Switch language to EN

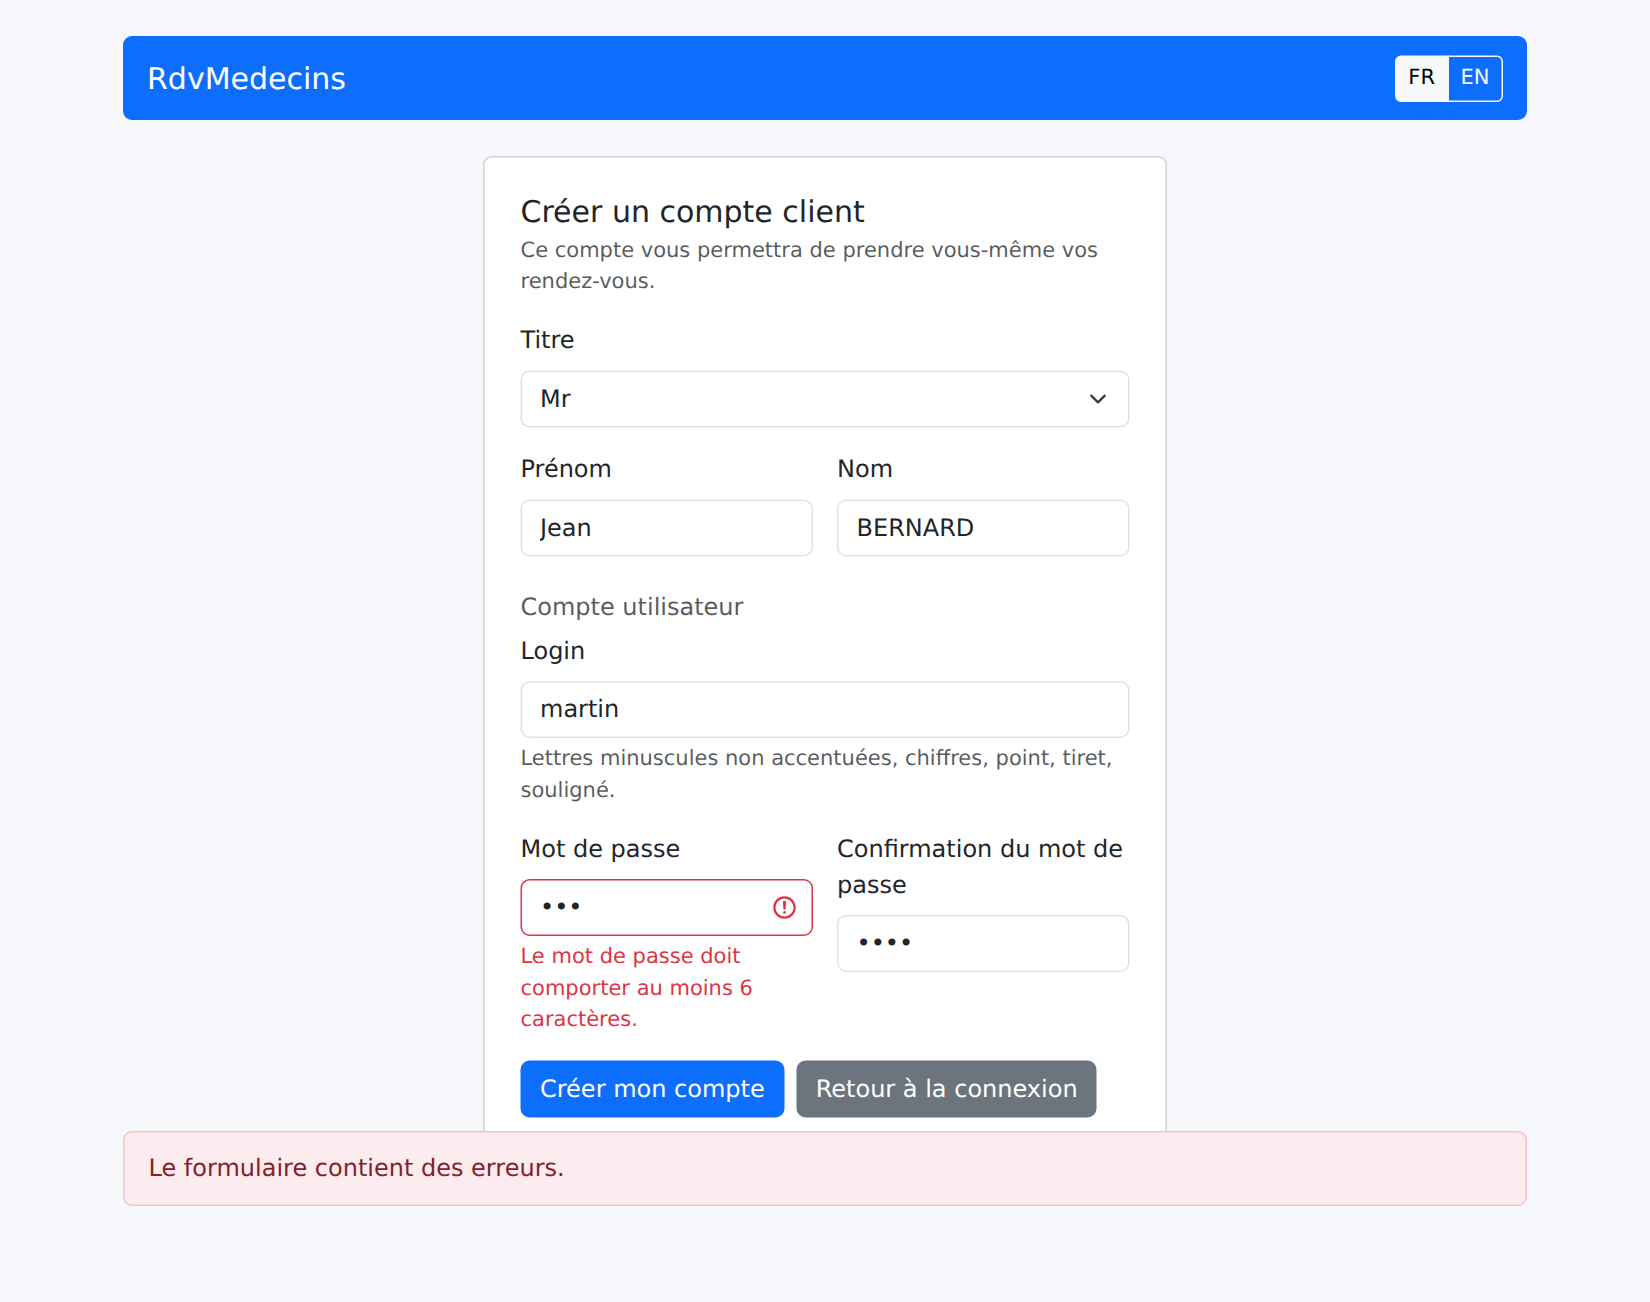click(x=1475, y=78)
